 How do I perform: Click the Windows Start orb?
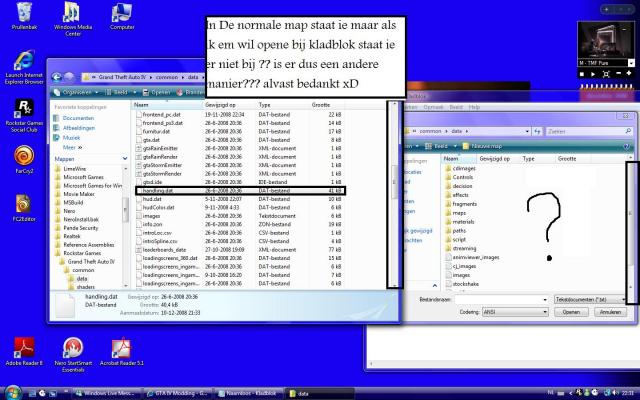tap(13, 393)
